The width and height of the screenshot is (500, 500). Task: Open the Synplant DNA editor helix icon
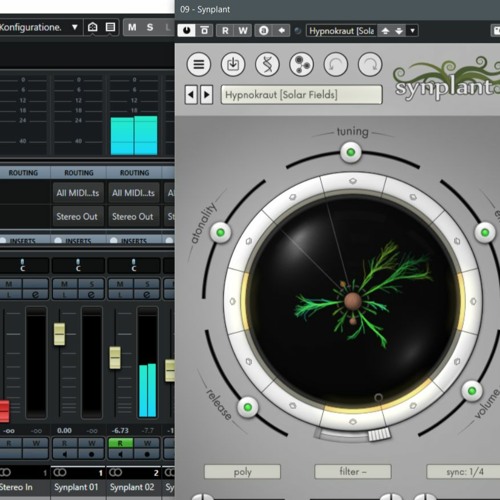[x=267, y=64]
